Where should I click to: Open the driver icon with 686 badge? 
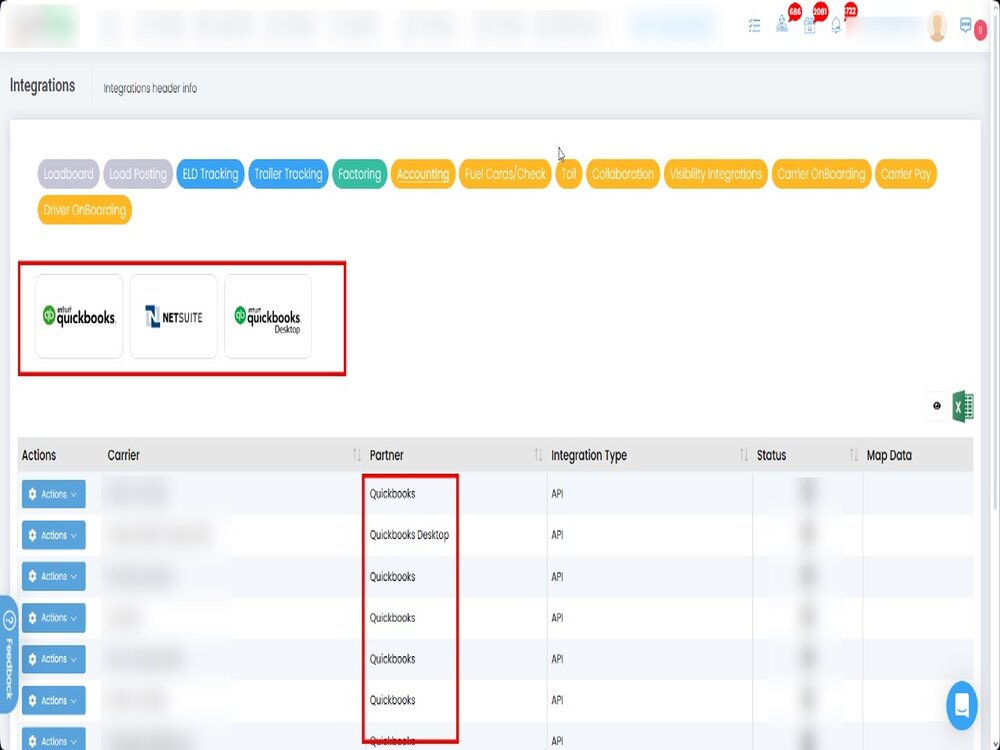point(782,24)
